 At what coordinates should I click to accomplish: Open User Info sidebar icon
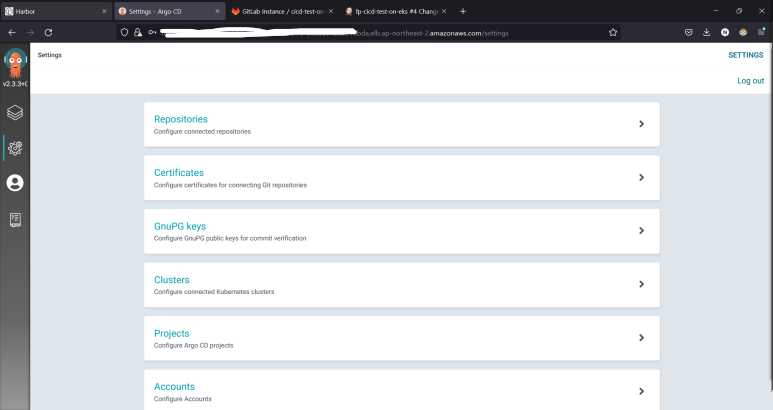click(x=15, y=183)
